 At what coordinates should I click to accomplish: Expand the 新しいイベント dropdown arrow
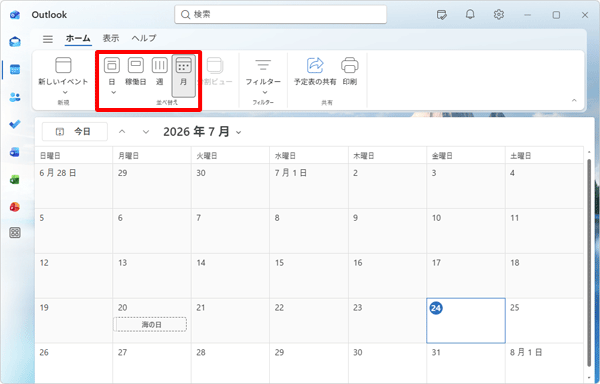pyautogui.click(x=65, y=92)
